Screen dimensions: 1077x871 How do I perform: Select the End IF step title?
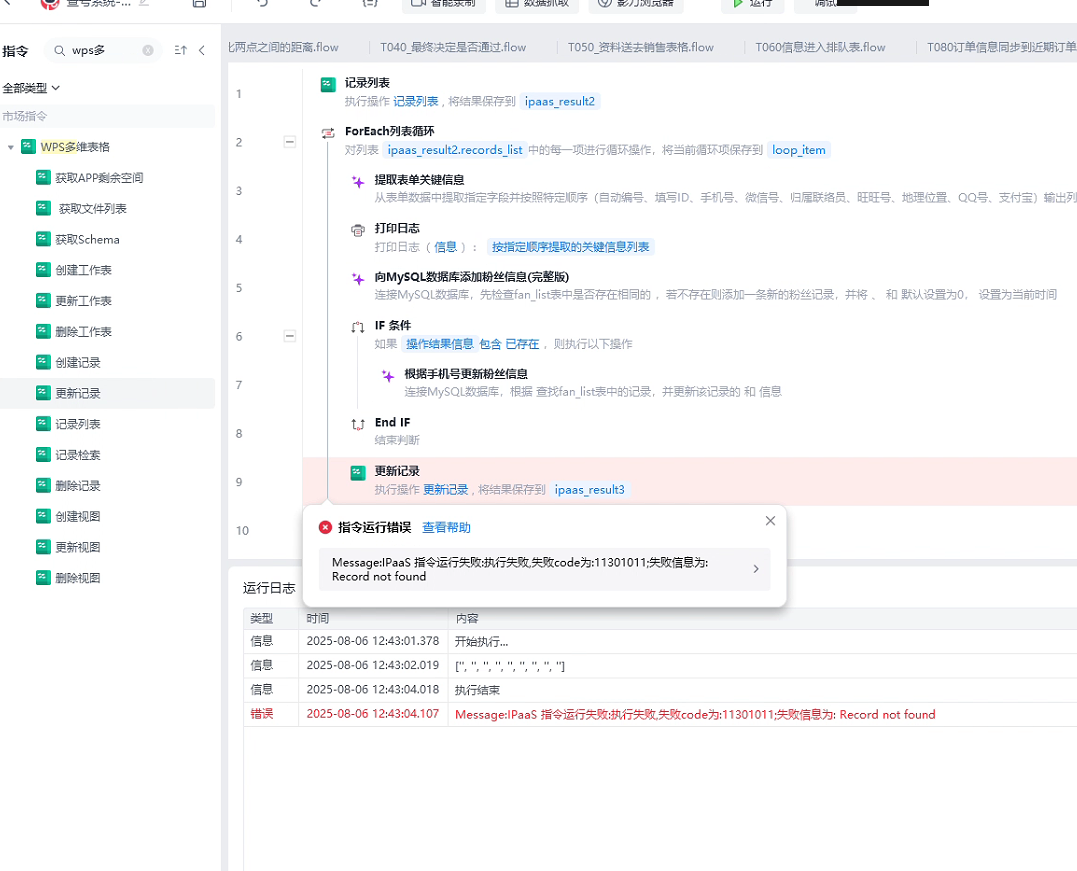[x=392, y=422]
